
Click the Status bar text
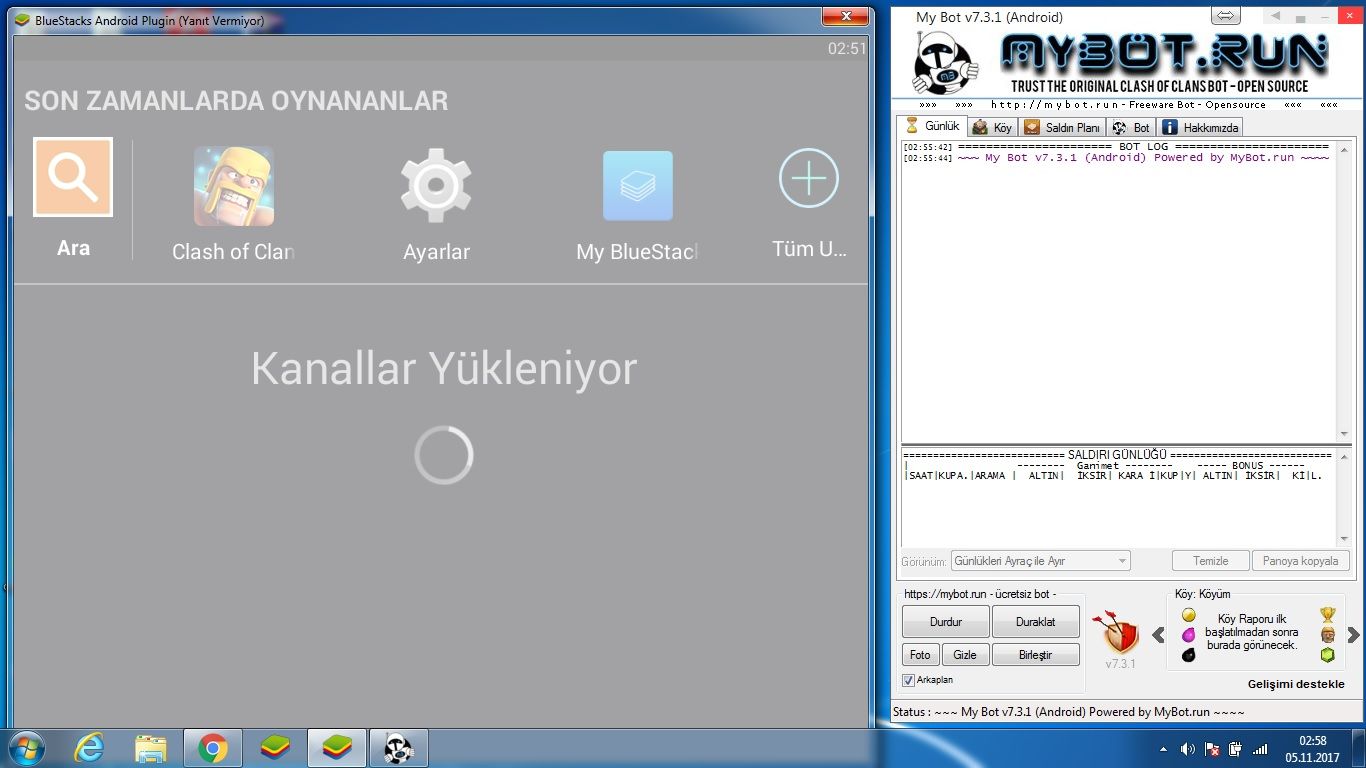pos(1069,712)
